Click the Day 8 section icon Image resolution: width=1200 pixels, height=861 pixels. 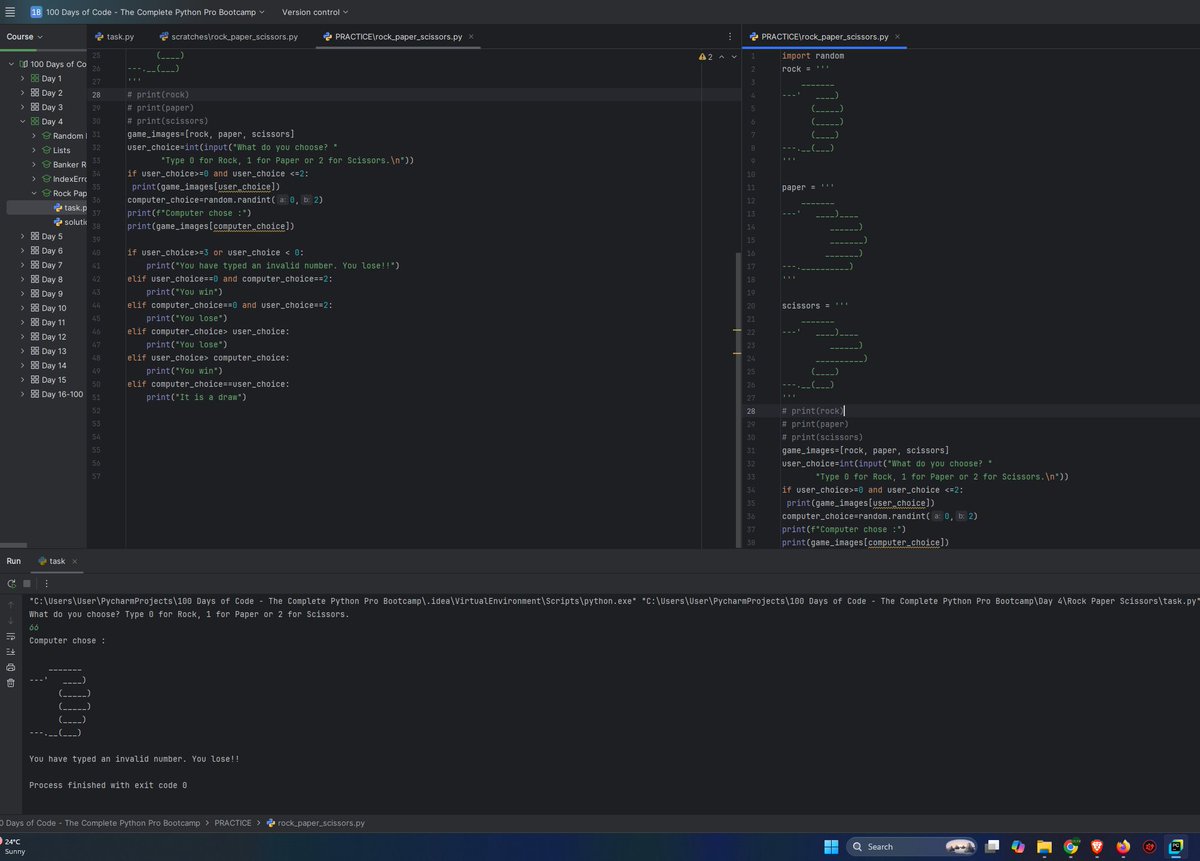tap(34, 280)
